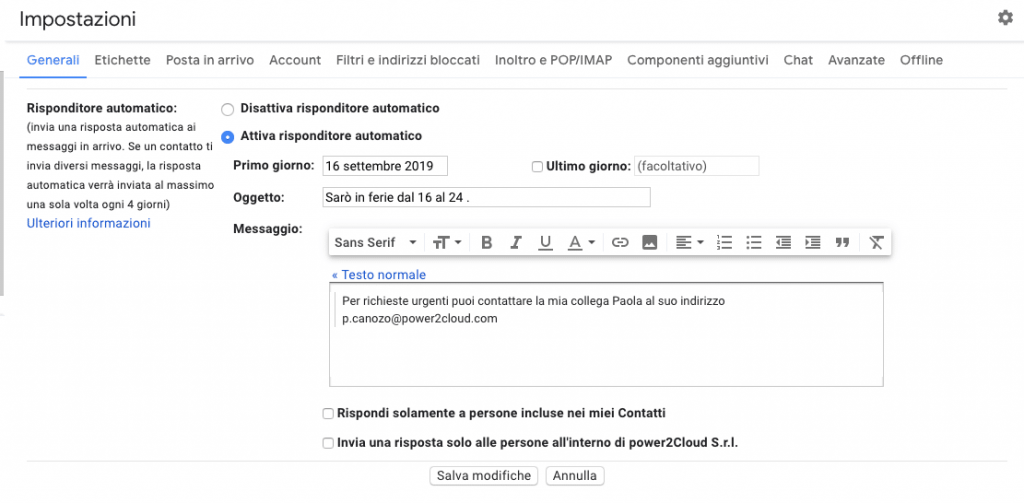1024x503 pixels.
Task: Remove formatting from message text
Action: 876,243
